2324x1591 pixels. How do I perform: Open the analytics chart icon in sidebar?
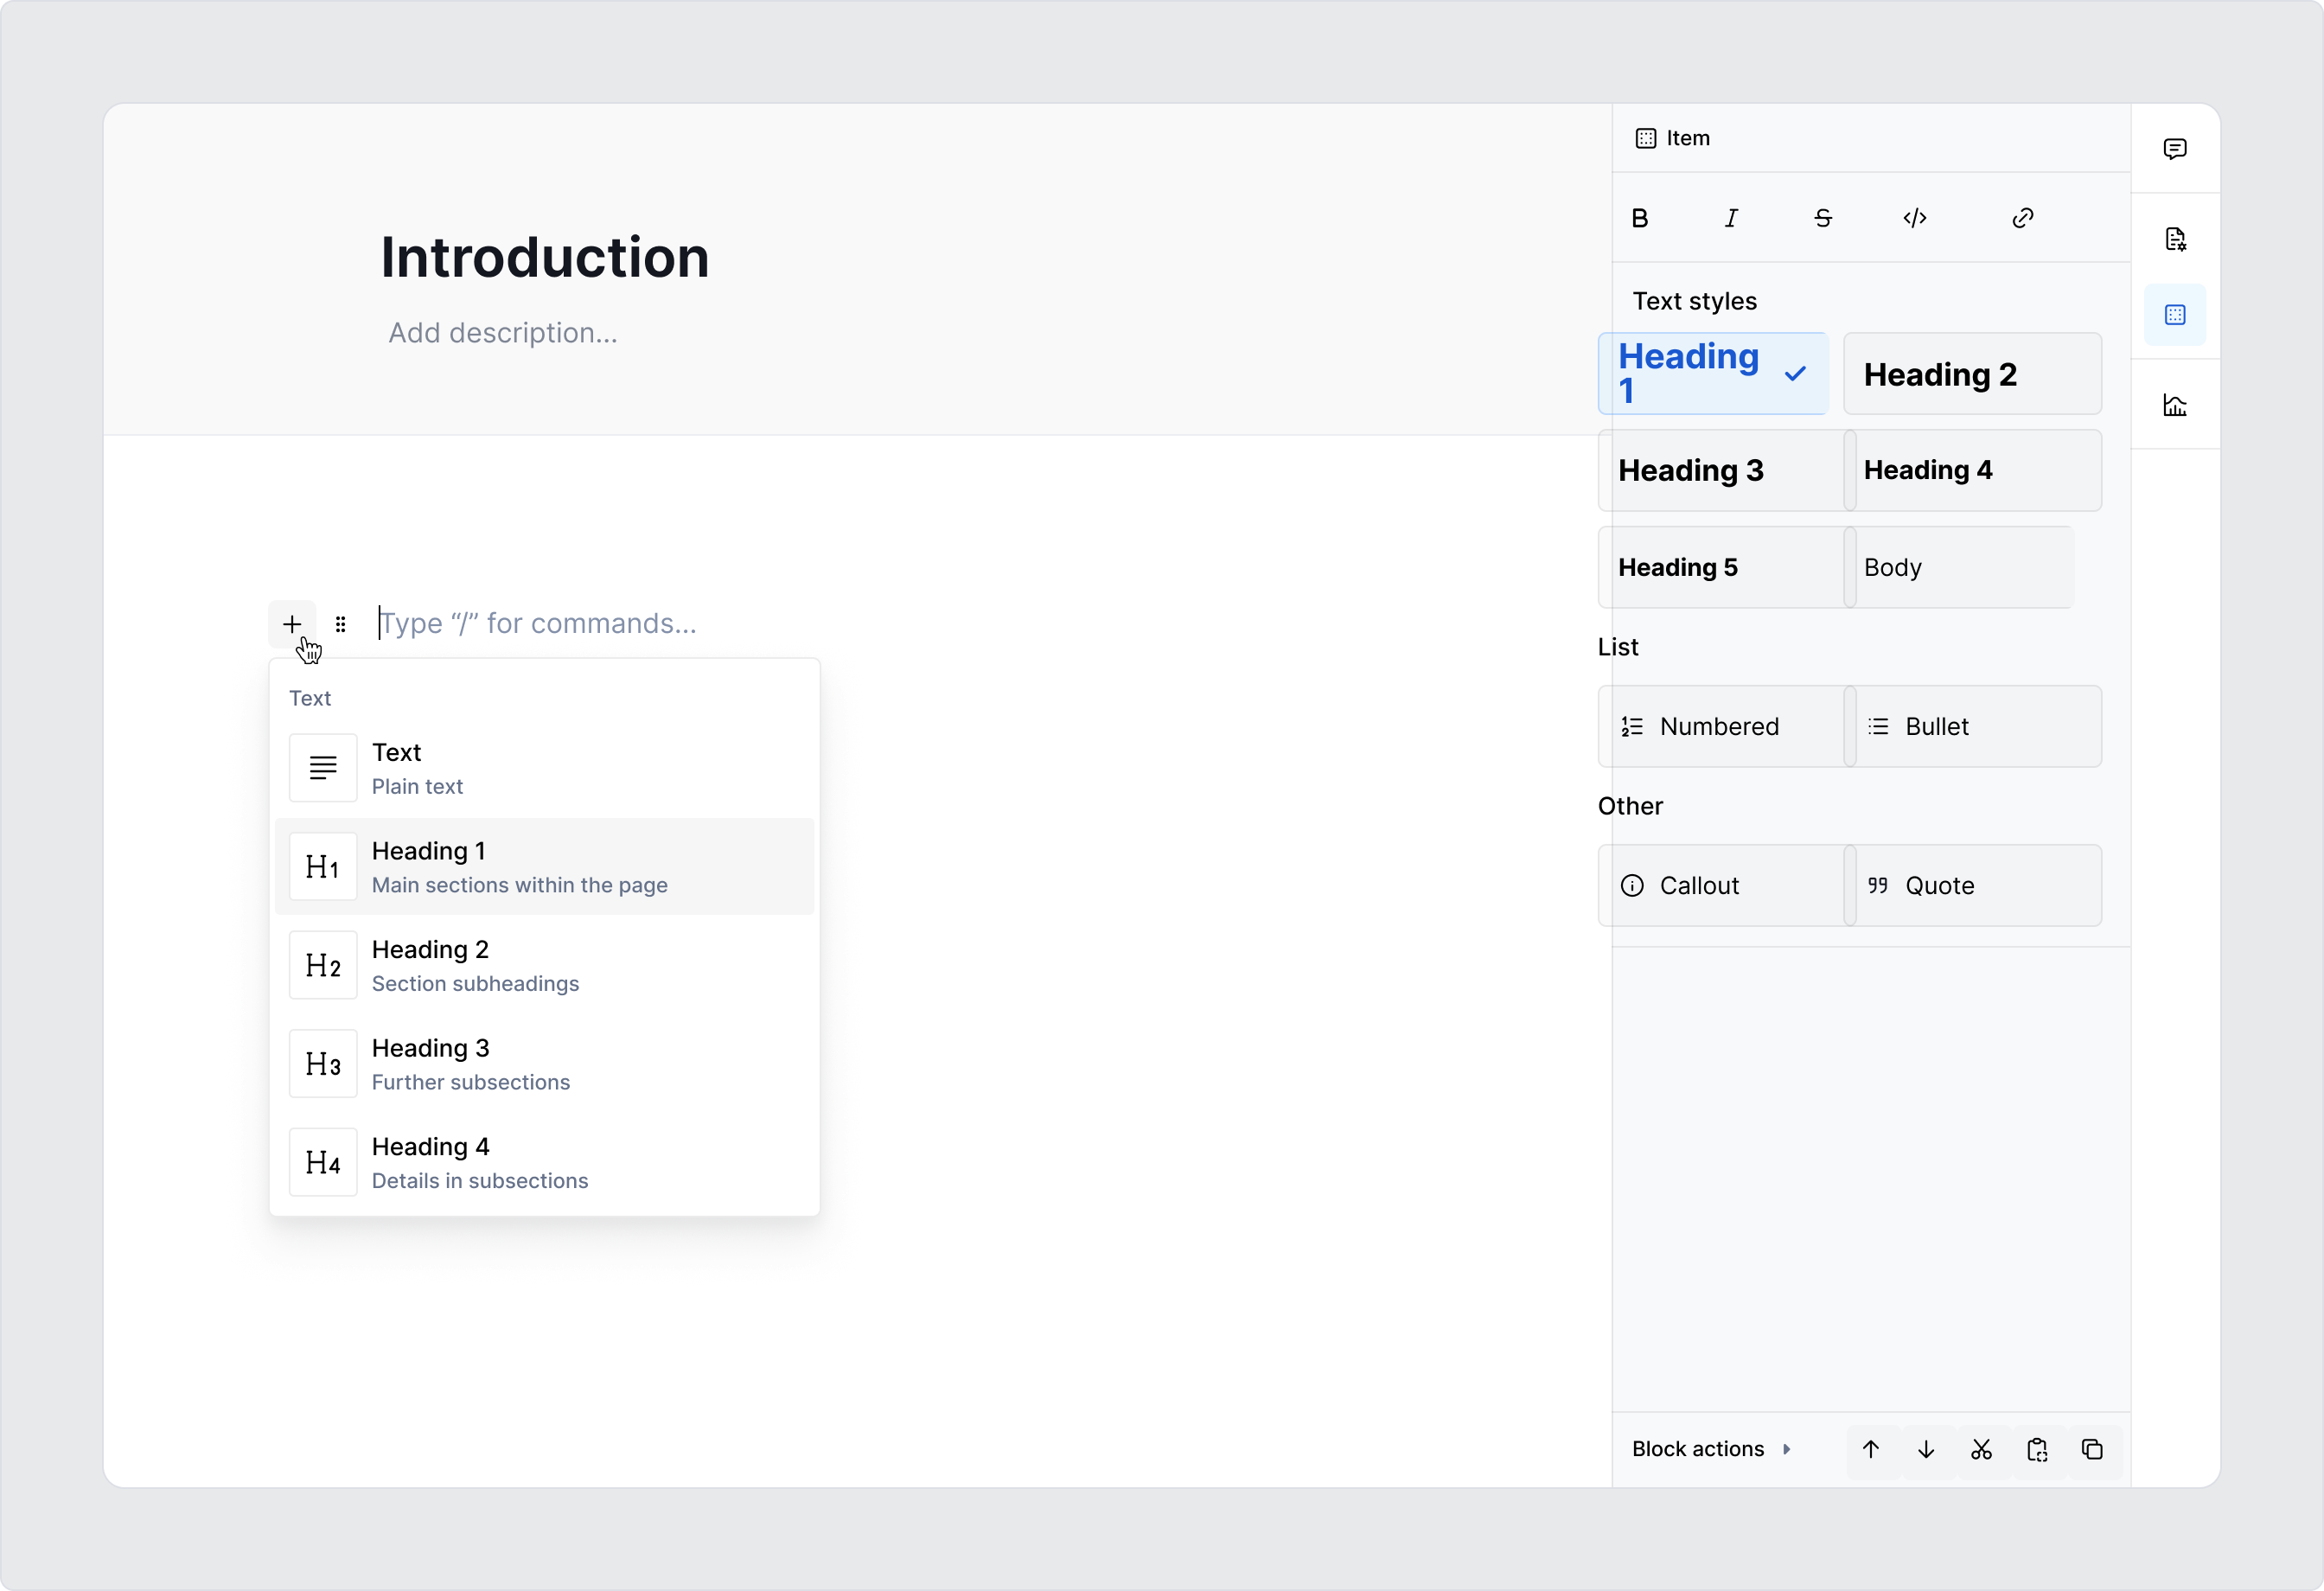[x=2175, y=405]
